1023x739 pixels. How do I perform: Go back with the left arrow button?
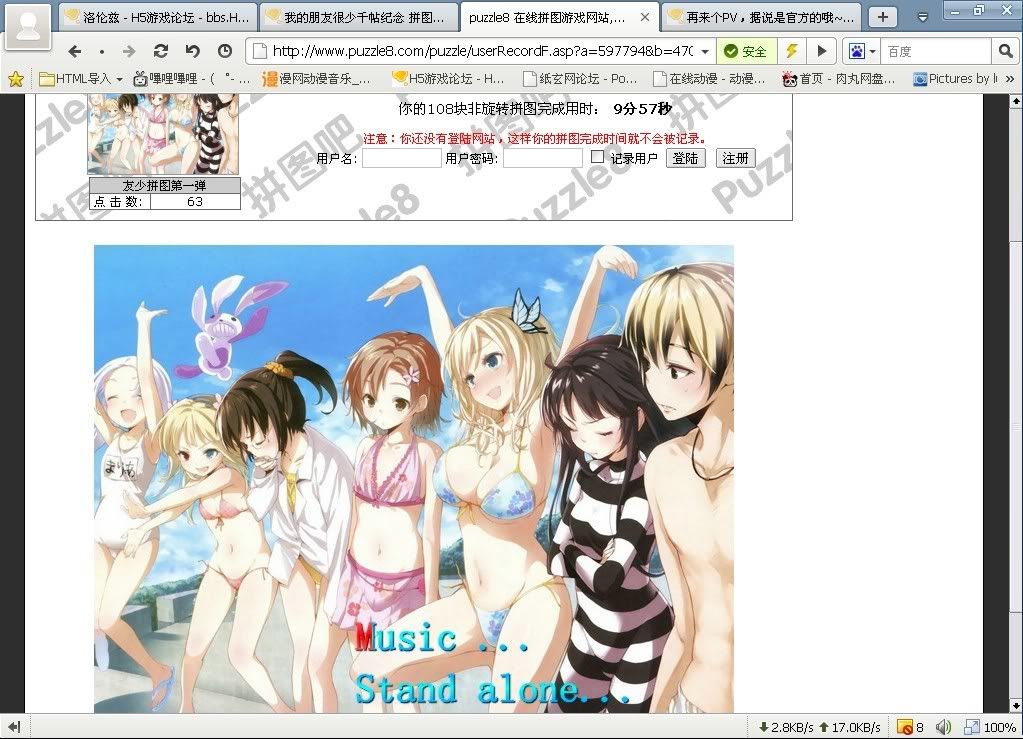75,52
